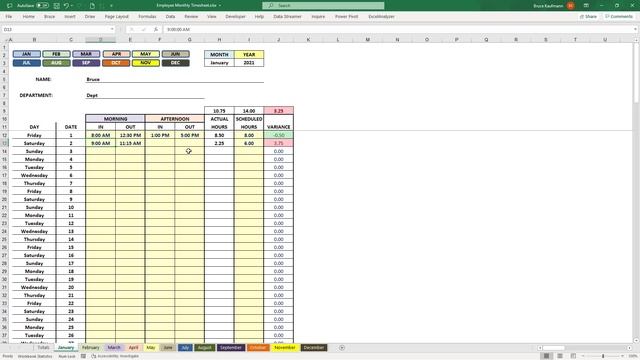Switch to the March sheet tab
This screenshot has width=640, height=360.
point(114,348)
